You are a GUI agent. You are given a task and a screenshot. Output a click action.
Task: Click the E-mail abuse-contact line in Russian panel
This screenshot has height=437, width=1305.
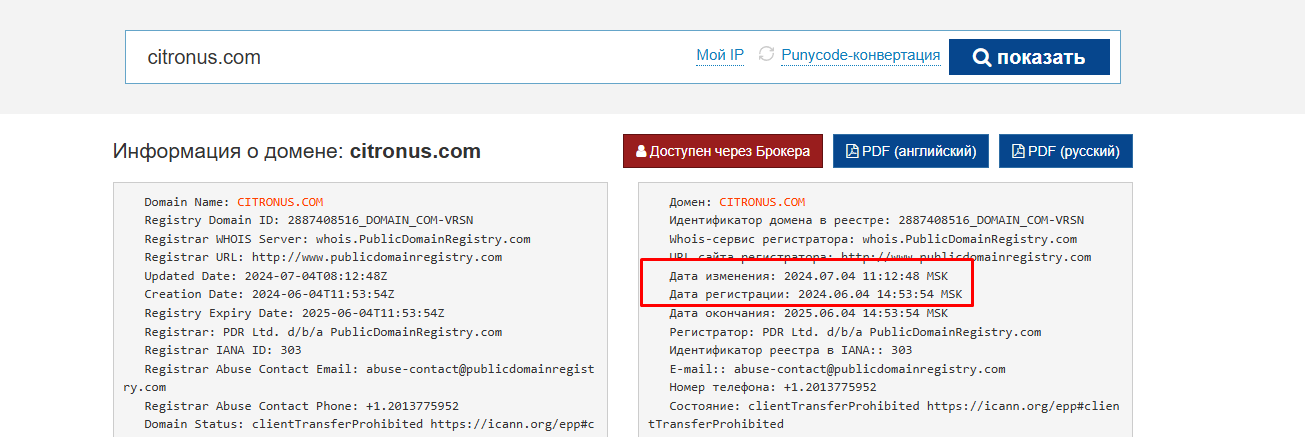point(837,368)
